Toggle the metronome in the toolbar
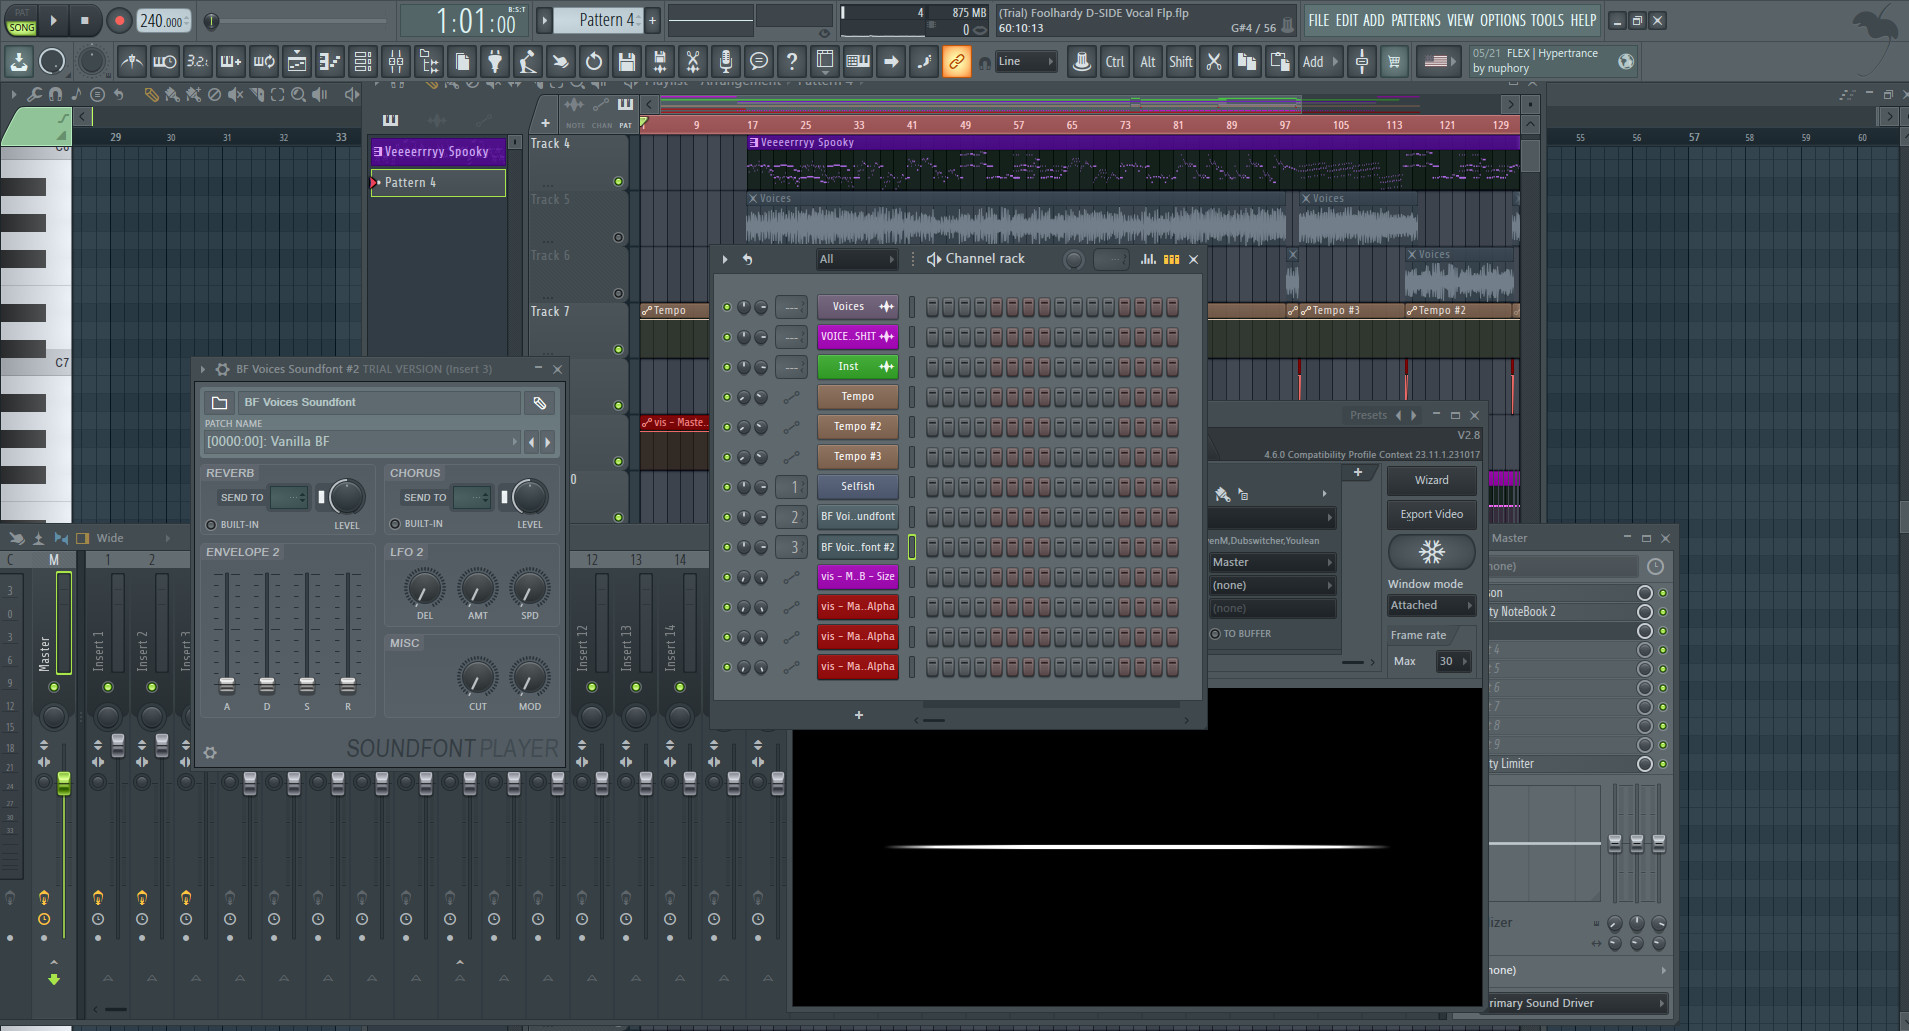This screenshot has height=1031, width=1909. [133, 61]
